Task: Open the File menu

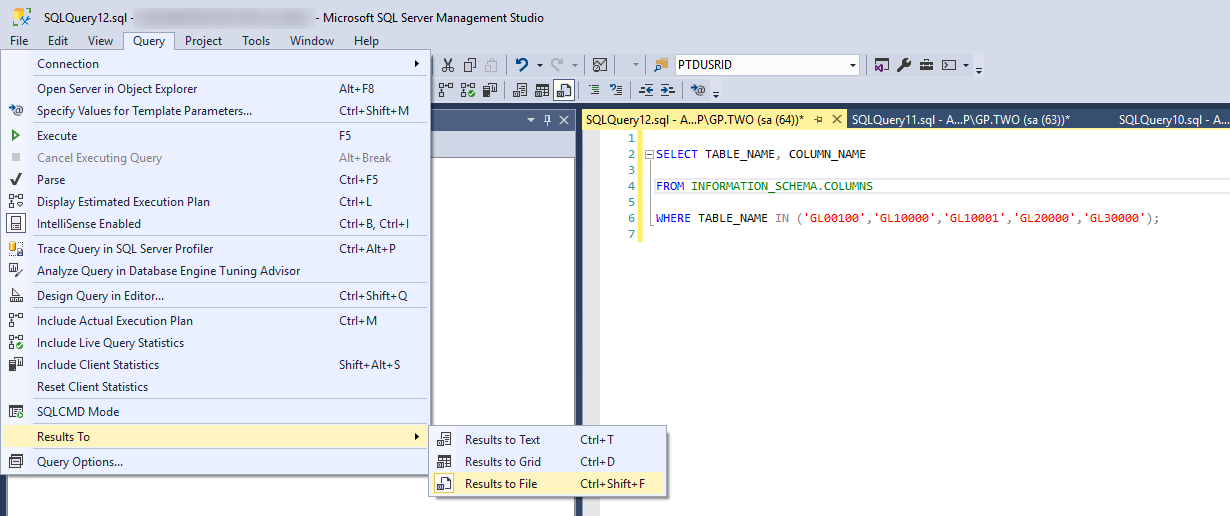Action: click(x=19, y=41)
